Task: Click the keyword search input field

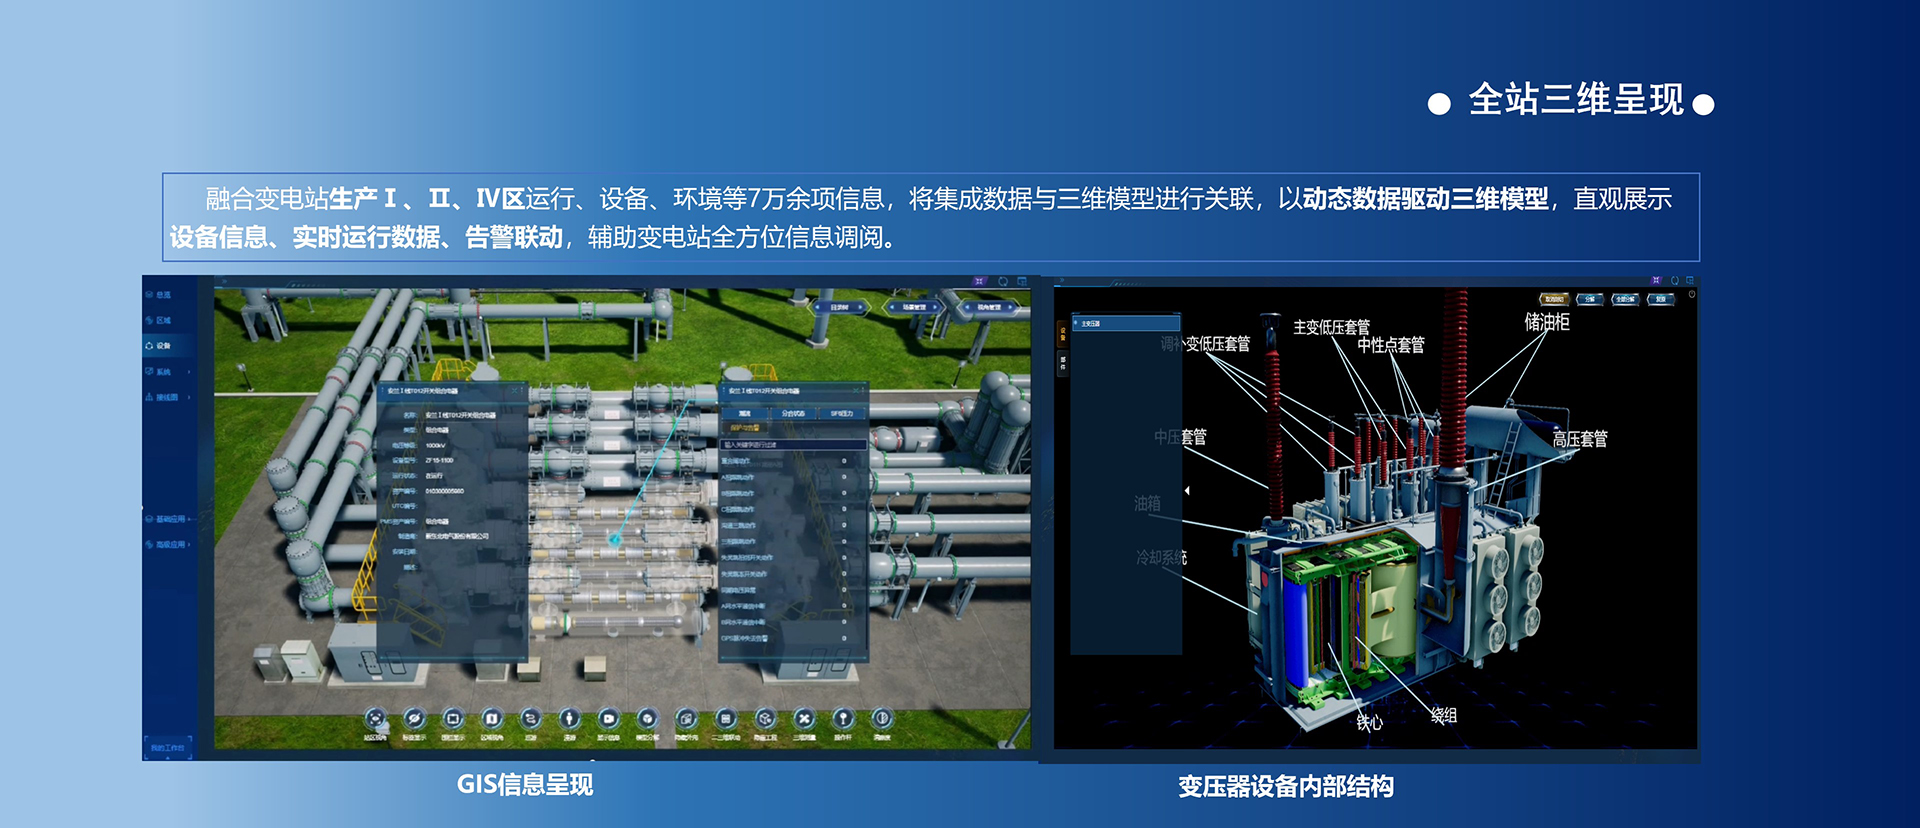Action: click(x=793, y=445)
